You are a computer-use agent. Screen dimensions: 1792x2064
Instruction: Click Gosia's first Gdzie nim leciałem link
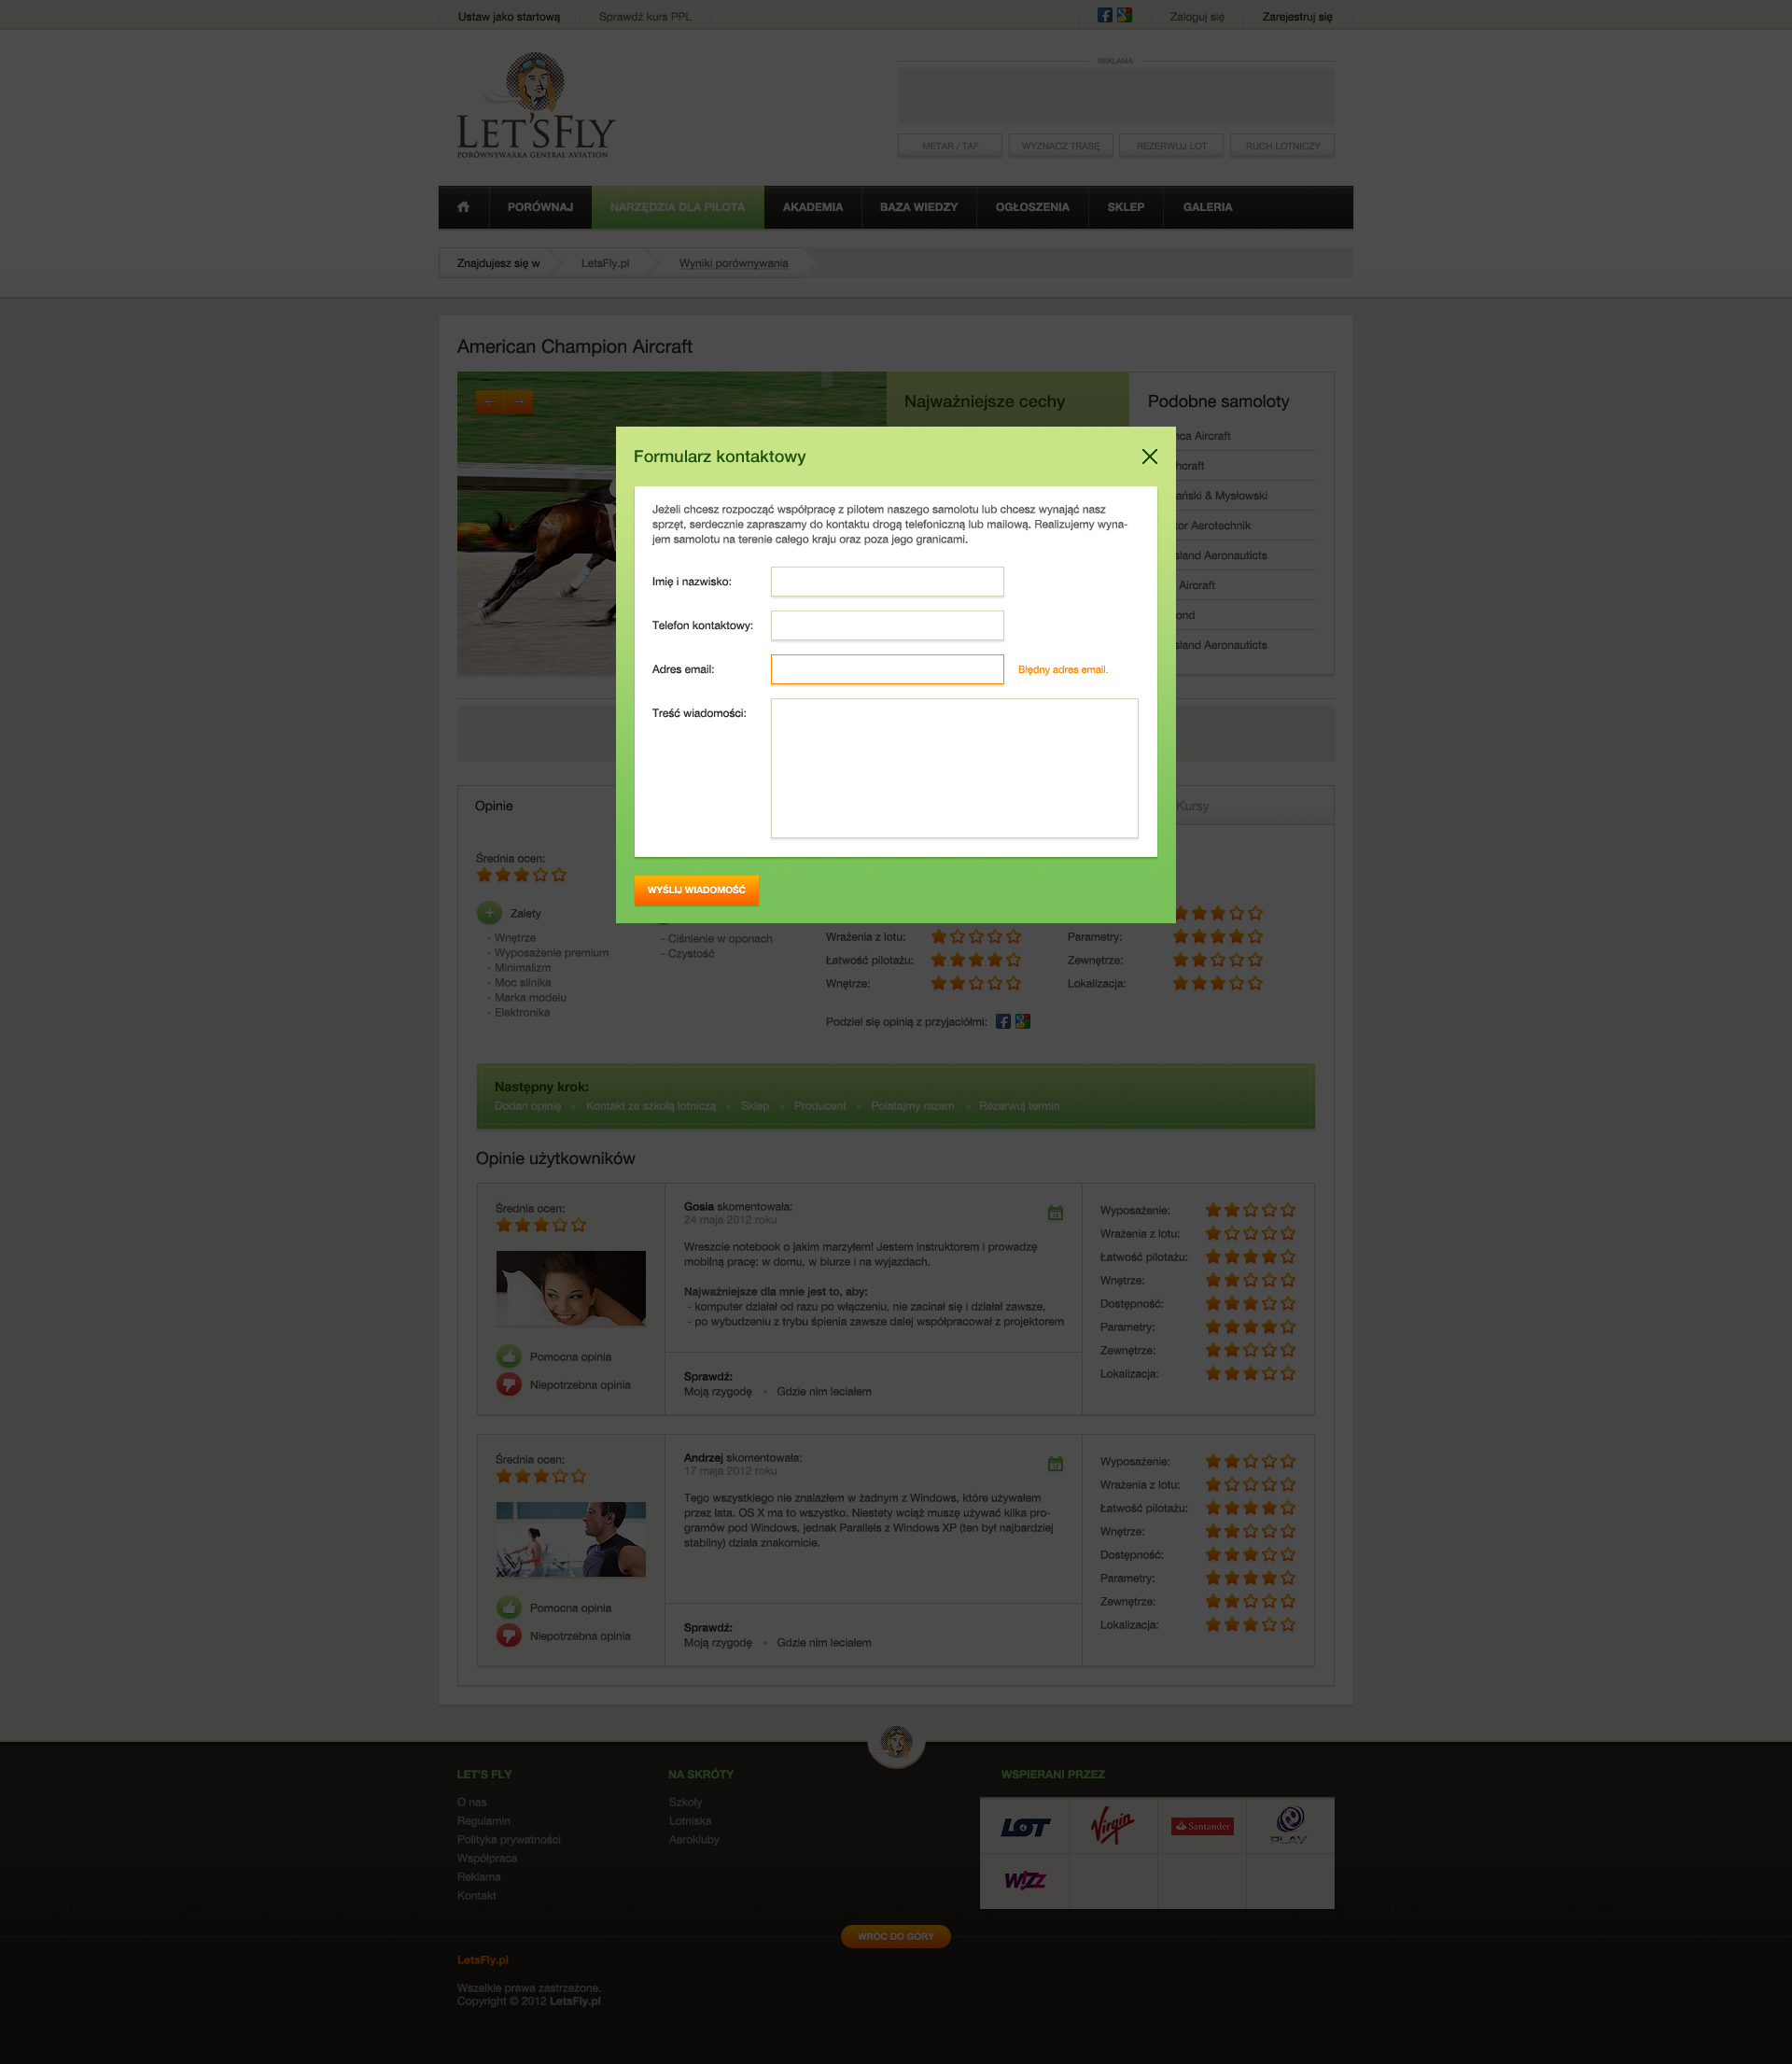pos(824,1392)
